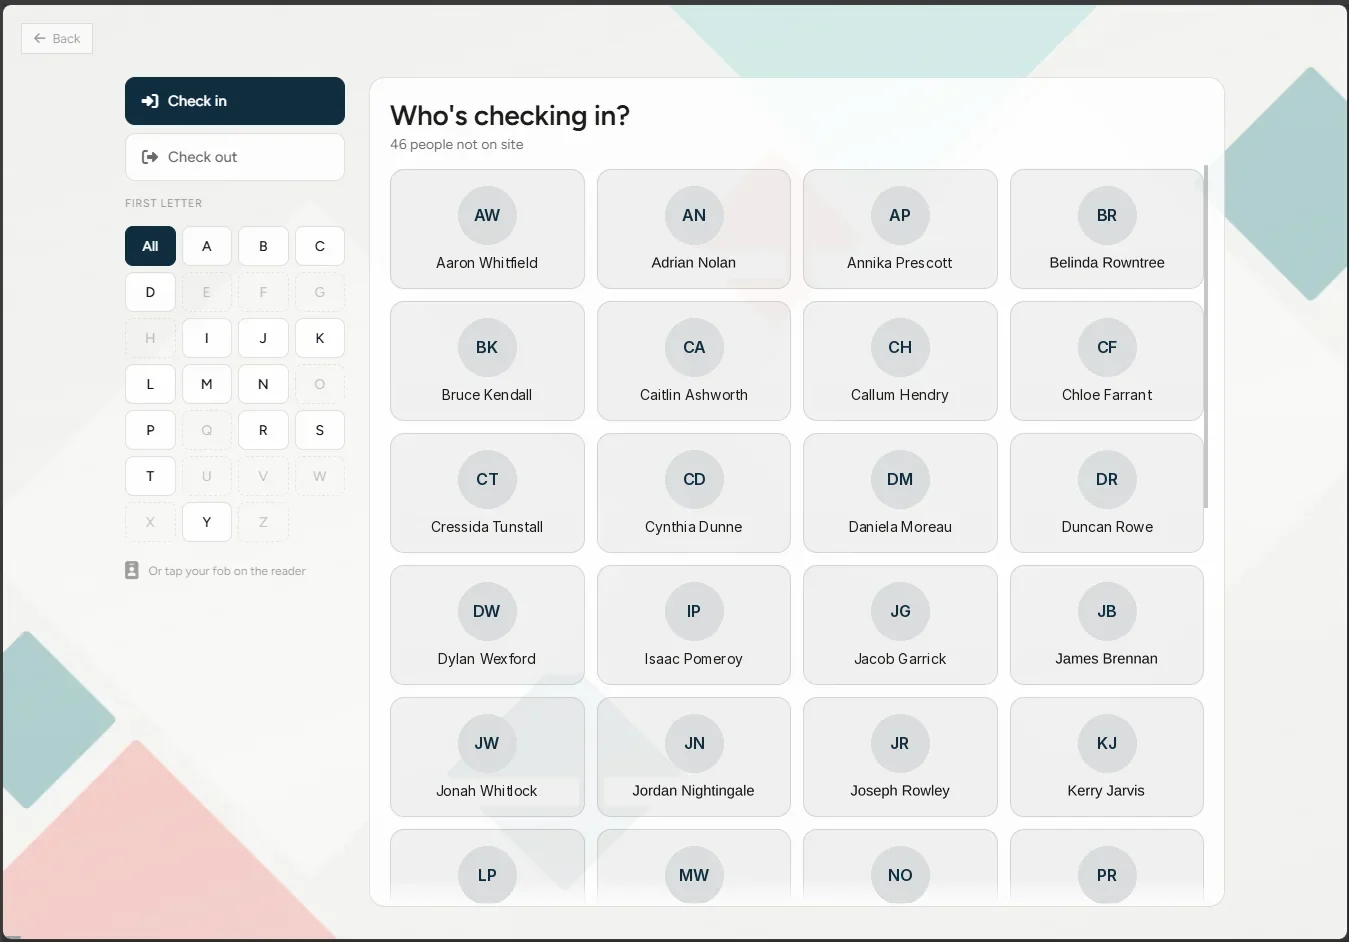Check in Jonah Whitlock
Viewport: 1349px width, 942px height.
click(x=487, y=757)
